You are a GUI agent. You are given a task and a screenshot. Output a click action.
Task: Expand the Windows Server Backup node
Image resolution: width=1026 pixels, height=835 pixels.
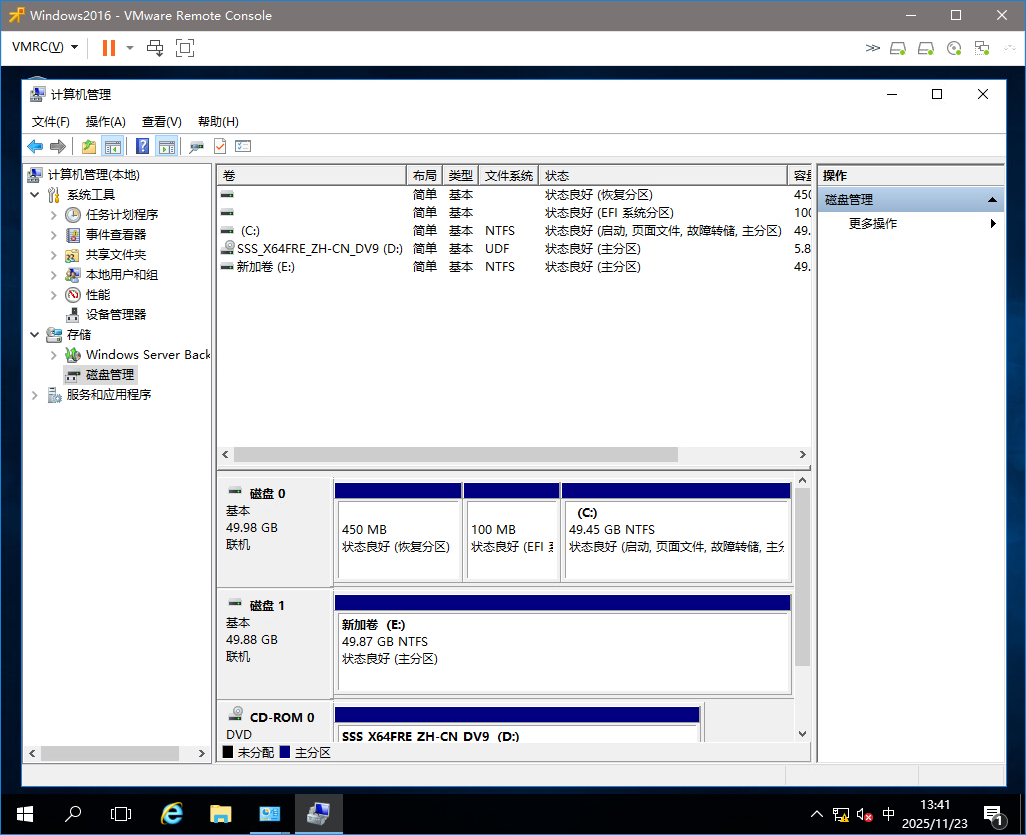[x=54, y=355]
